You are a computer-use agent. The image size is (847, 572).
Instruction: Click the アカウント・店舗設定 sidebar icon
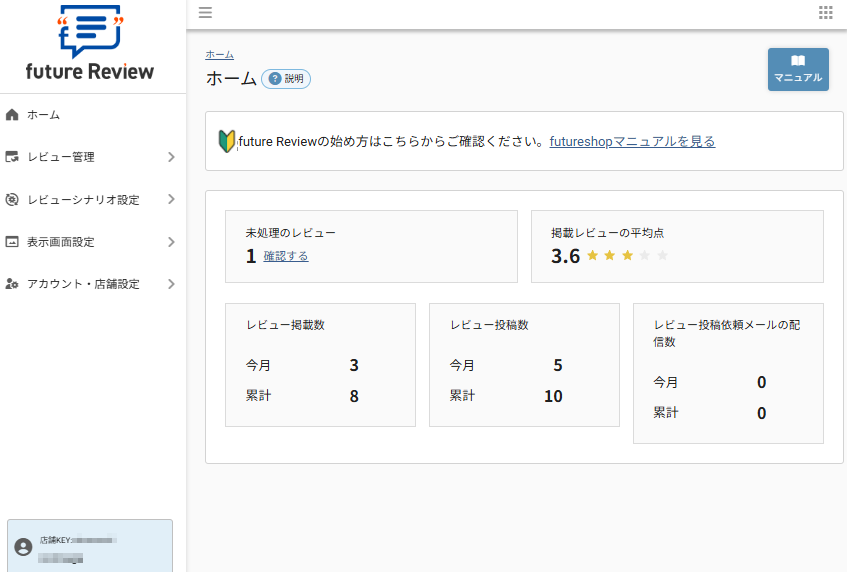coord(12,284)
